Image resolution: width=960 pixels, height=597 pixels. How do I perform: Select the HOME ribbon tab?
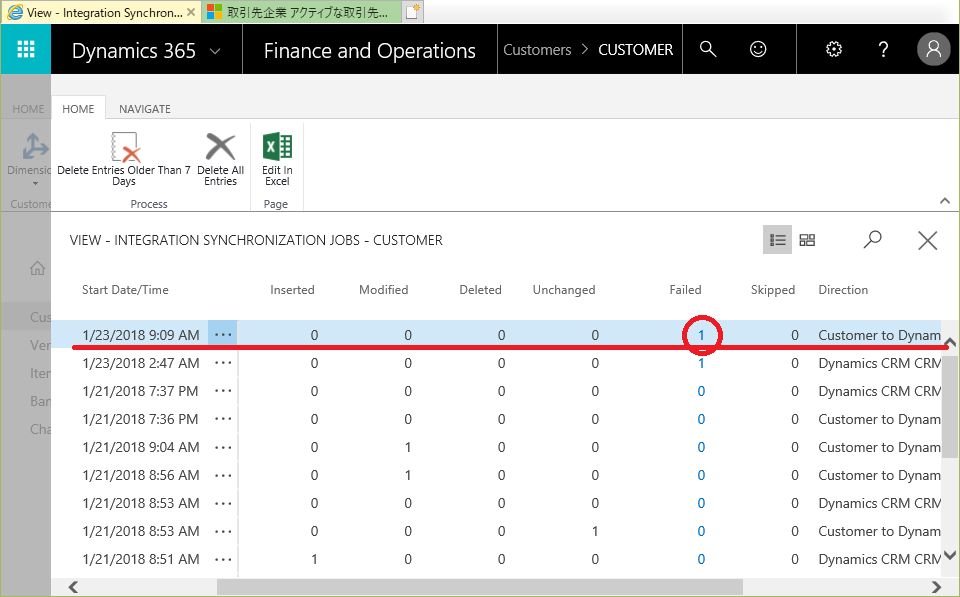tap(78, 109)
